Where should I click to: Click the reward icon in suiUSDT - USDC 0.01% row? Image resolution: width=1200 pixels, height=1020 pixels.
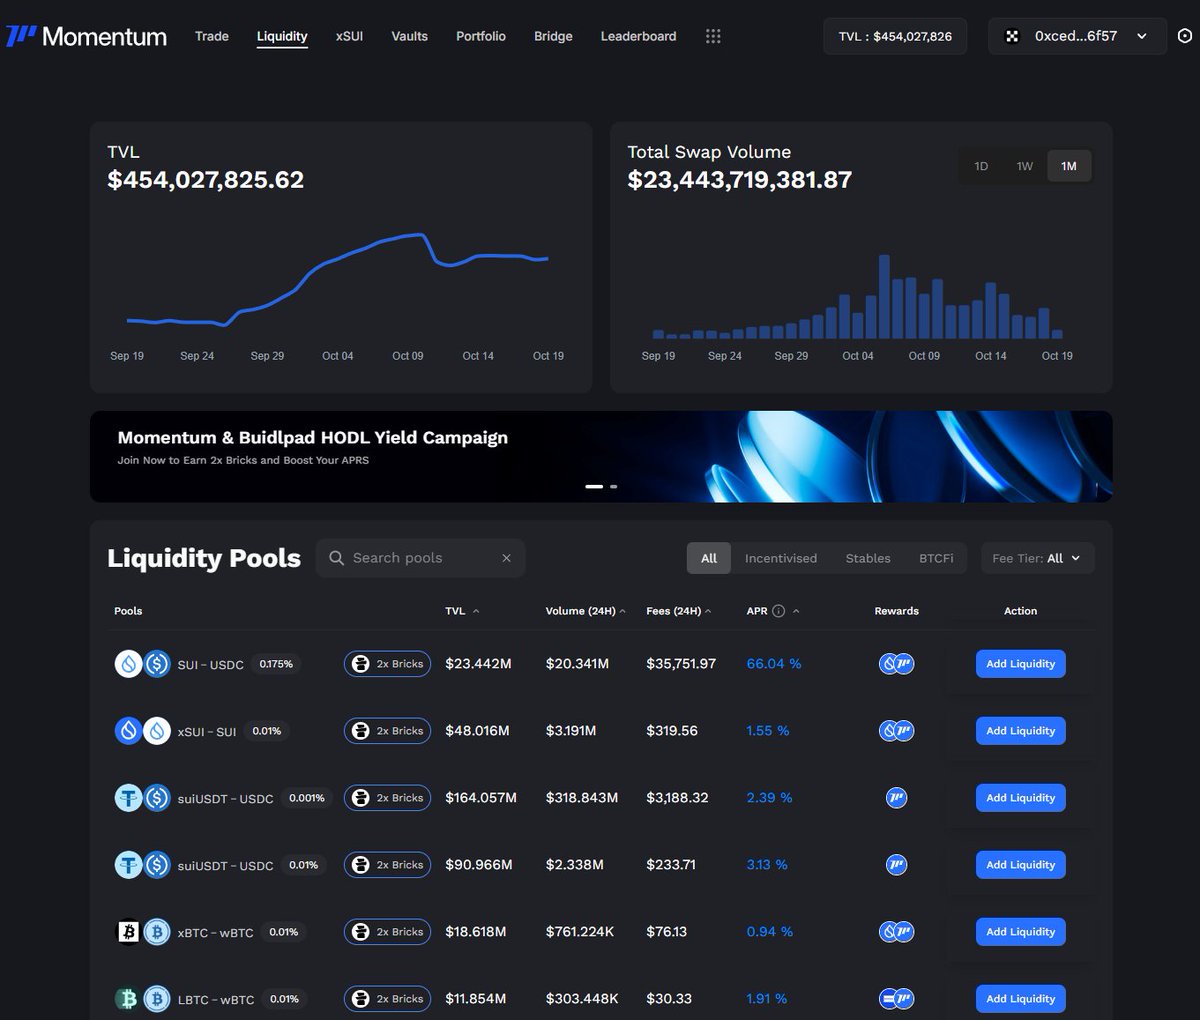tap(897, 865)
